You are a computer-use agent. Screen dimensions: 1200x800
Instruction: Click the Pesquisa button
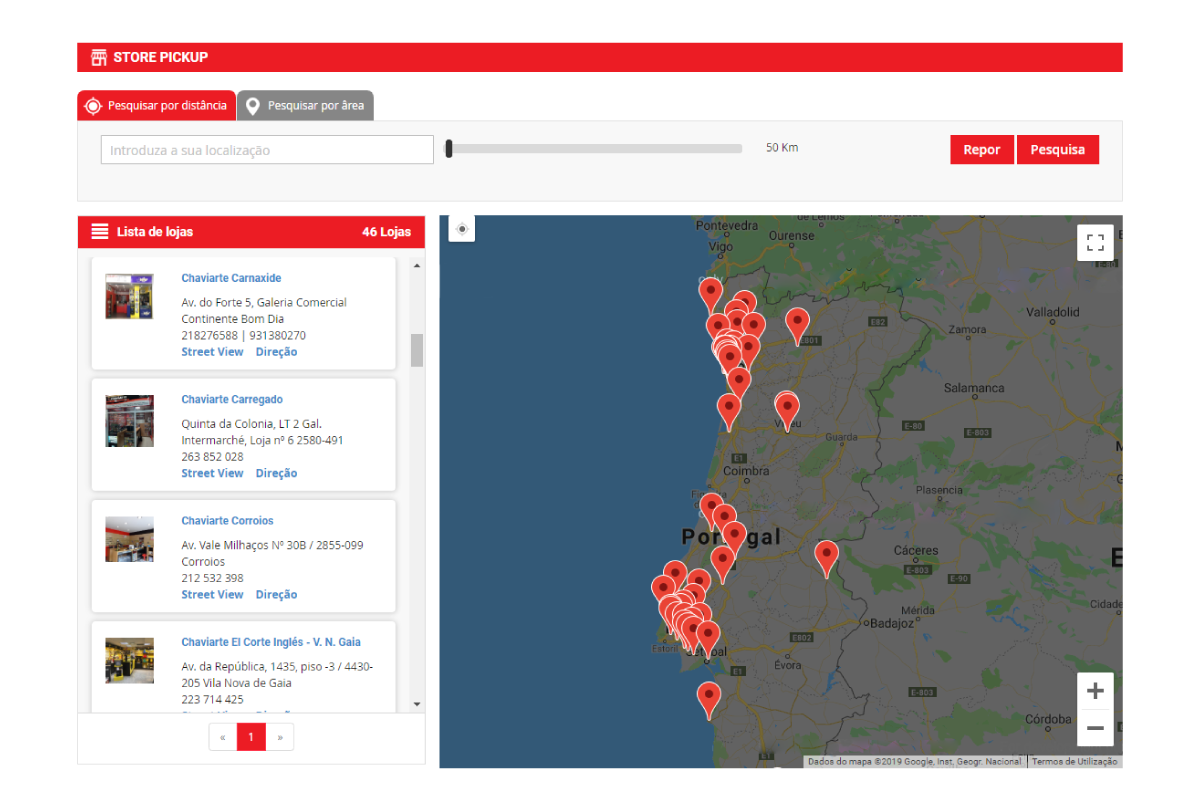click(1058, 150)
